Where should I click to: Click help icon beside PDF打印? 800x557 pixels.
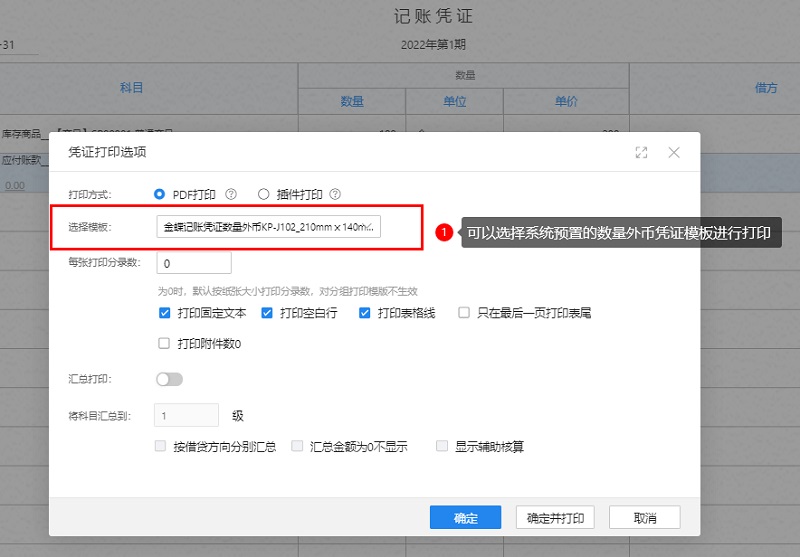231,194
